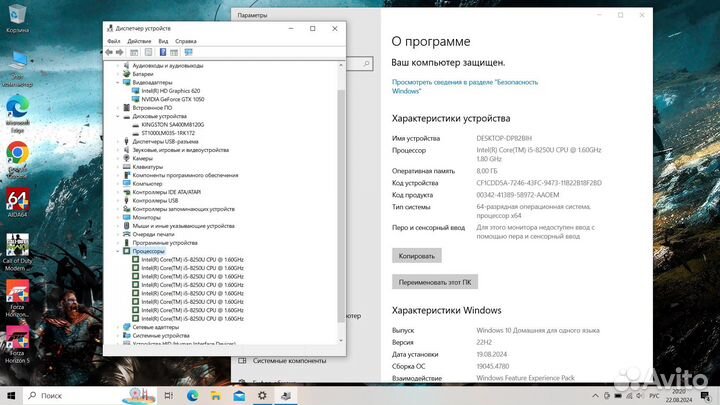The height and width of the screenshot is (405, 720).
Task: Show hidden tray icons chevron
Action: click(x=595, y=396)
